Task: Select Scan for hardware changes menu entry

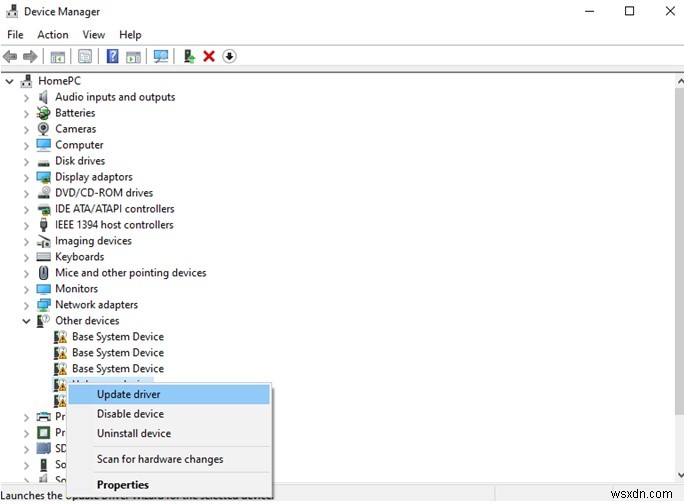Action: (x=169, y=459)
